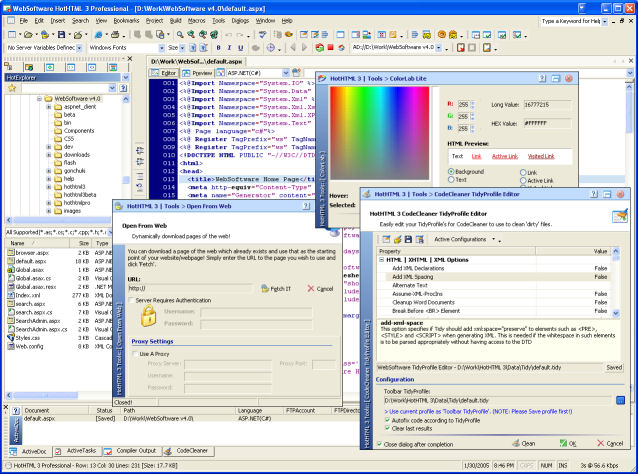The image size is (638, 474).
Task: Open the No Server Variables Defined dropdown
Action: [79, 48]
